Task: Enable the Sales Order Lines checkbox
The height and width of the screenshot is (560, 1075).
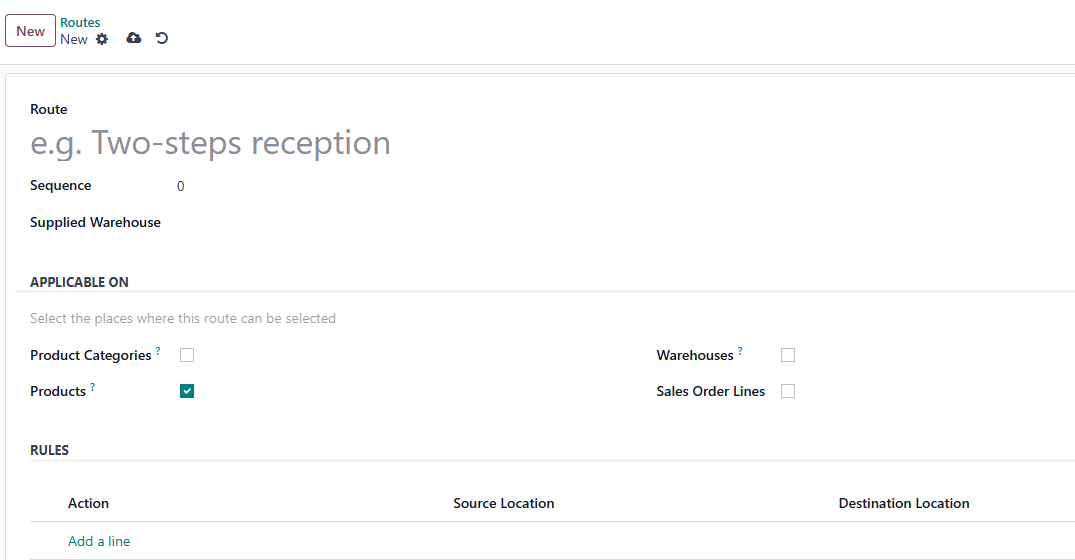Action: (788, 391)
